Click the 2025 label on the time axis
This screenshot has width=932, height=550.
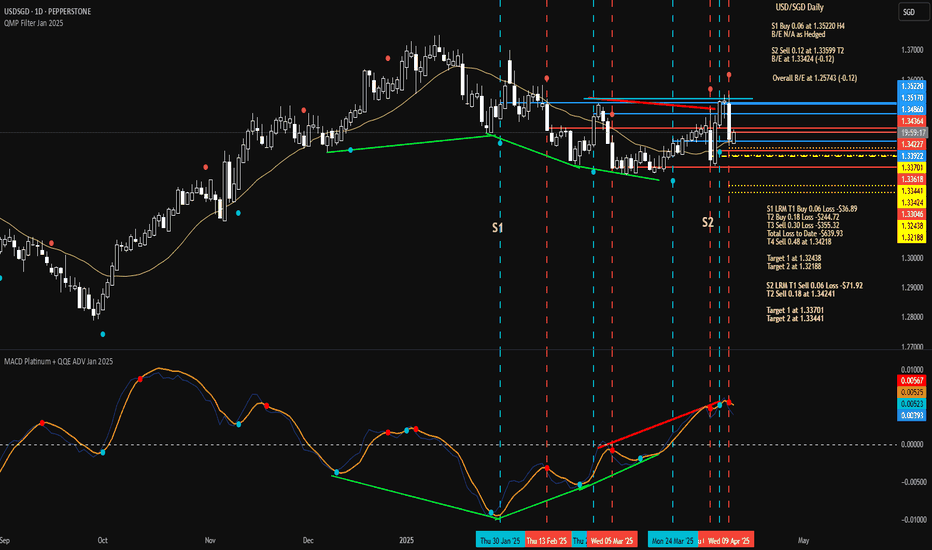(407, 540)
